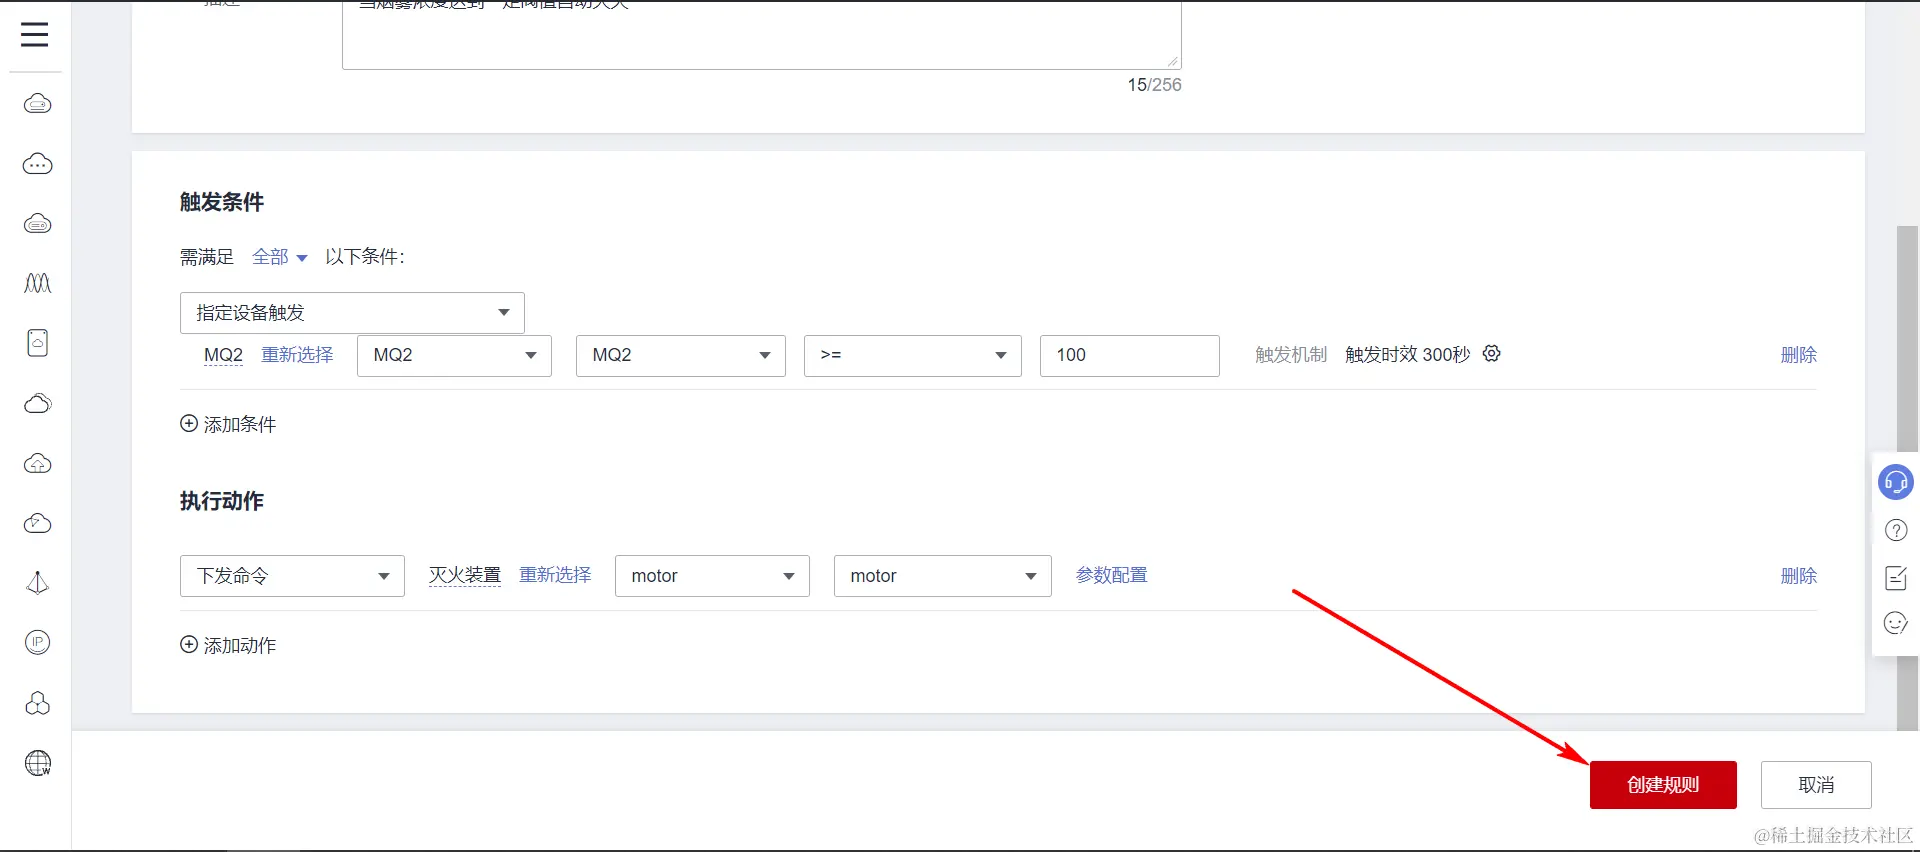Click the description text area
1920x852 pixels.
tap(761, 34)
